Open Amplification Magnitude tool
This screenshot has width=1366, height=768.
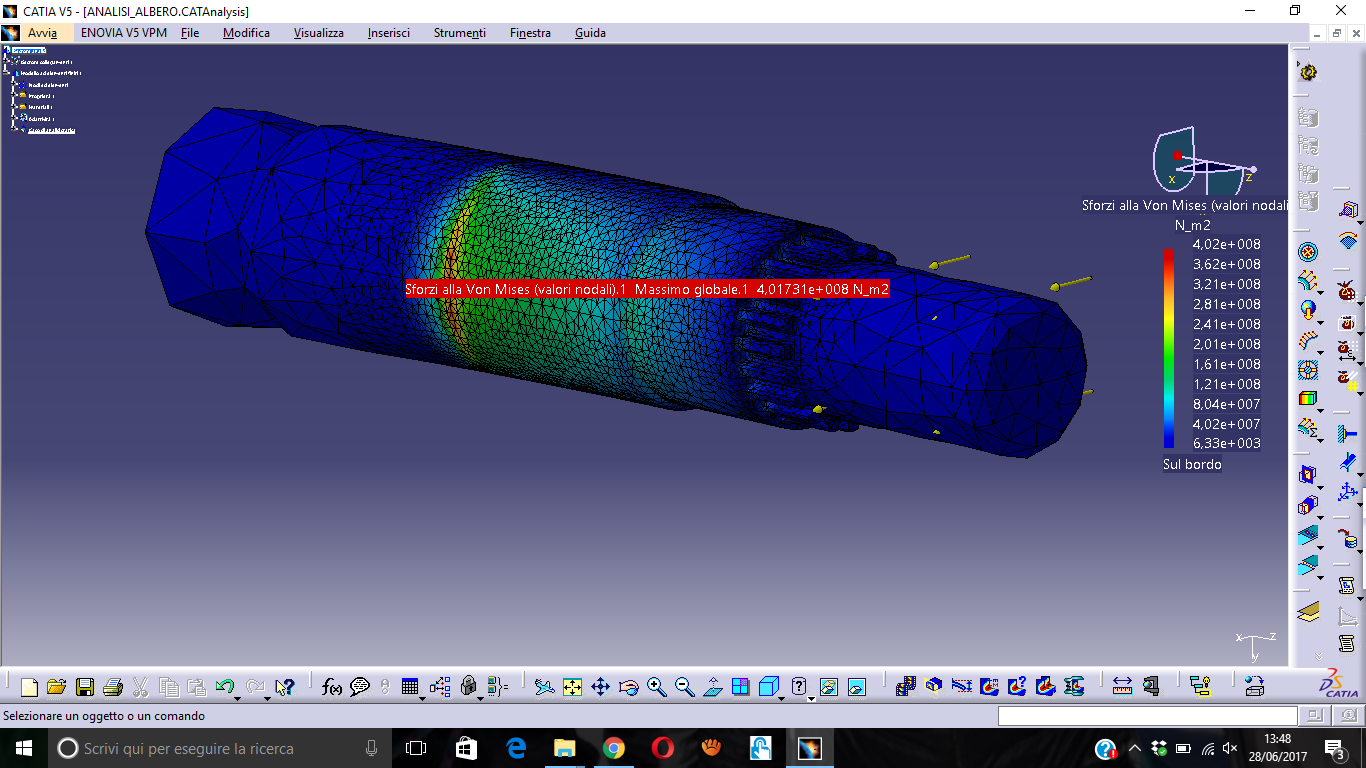(962, 687)
